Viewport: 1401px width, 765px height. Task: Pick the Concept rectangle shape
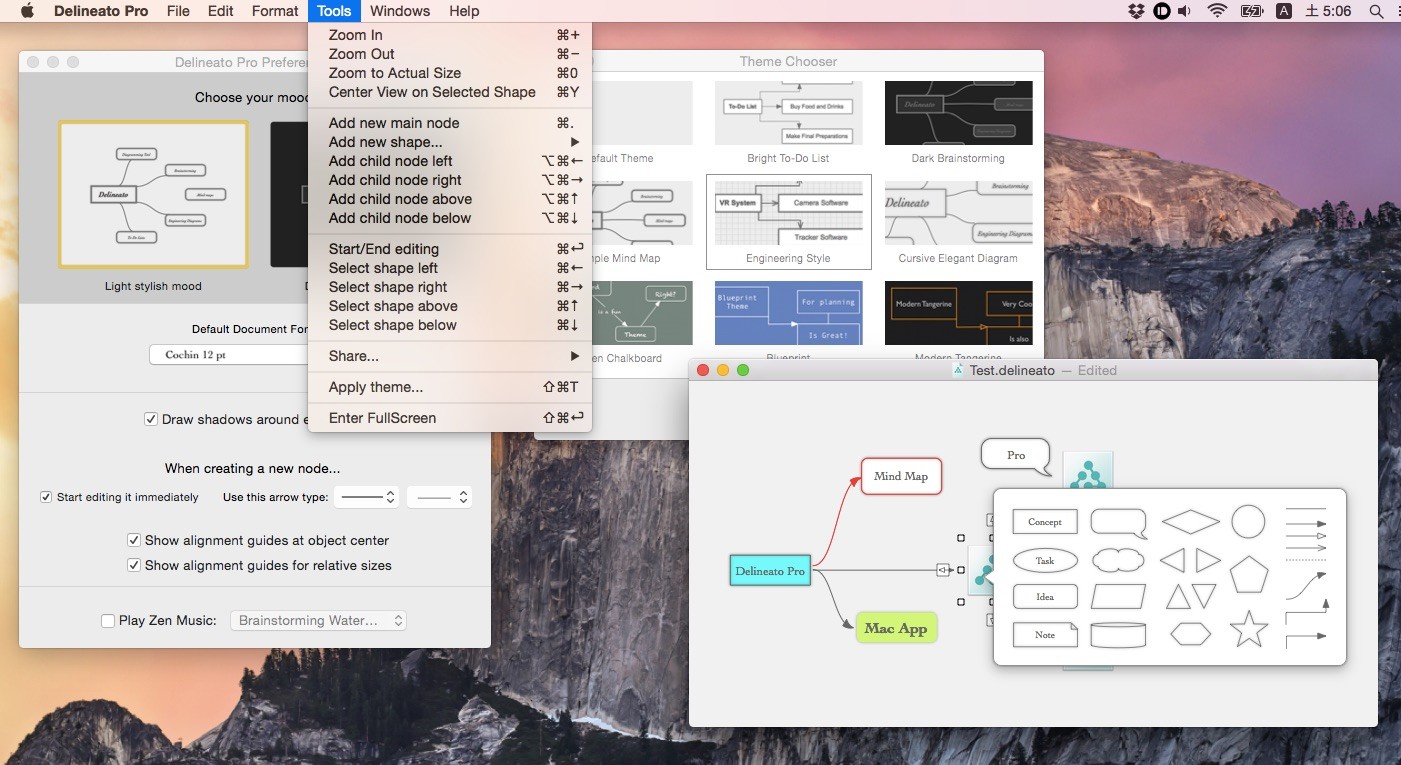pyautogui.click(x=1045, y=522)
